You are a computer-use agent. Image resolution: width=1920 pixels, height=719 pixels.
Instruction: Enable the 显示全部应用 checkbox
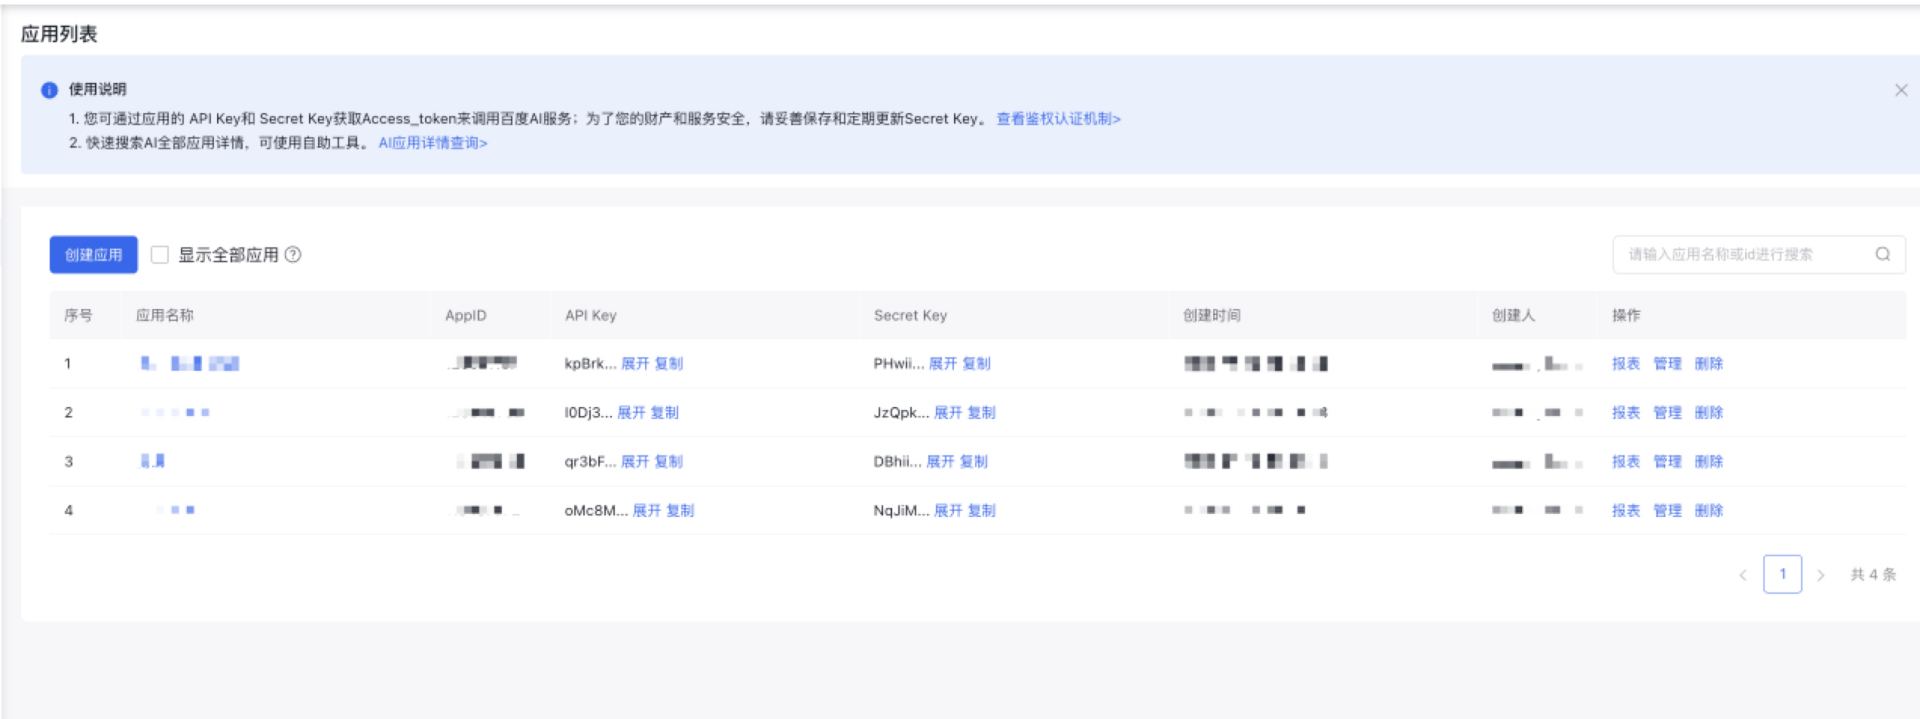tap(160, 255)
